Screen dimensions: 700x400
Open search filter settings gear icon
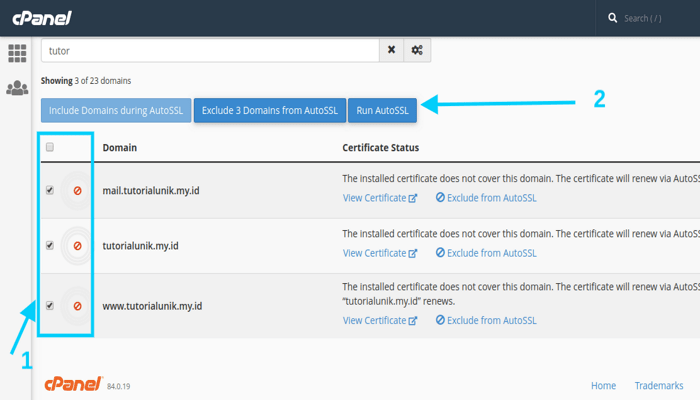[417, 50]
